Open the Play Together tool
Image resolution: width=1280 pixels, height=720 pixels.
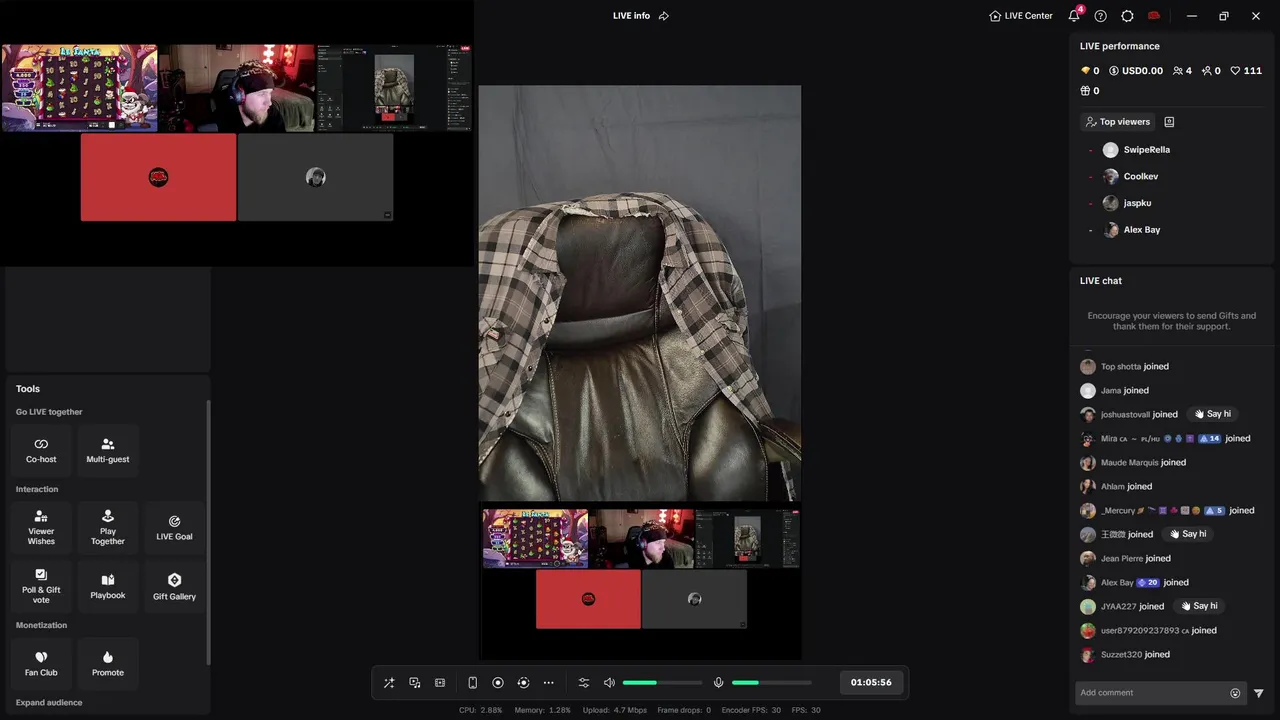[x=108, y=527]
